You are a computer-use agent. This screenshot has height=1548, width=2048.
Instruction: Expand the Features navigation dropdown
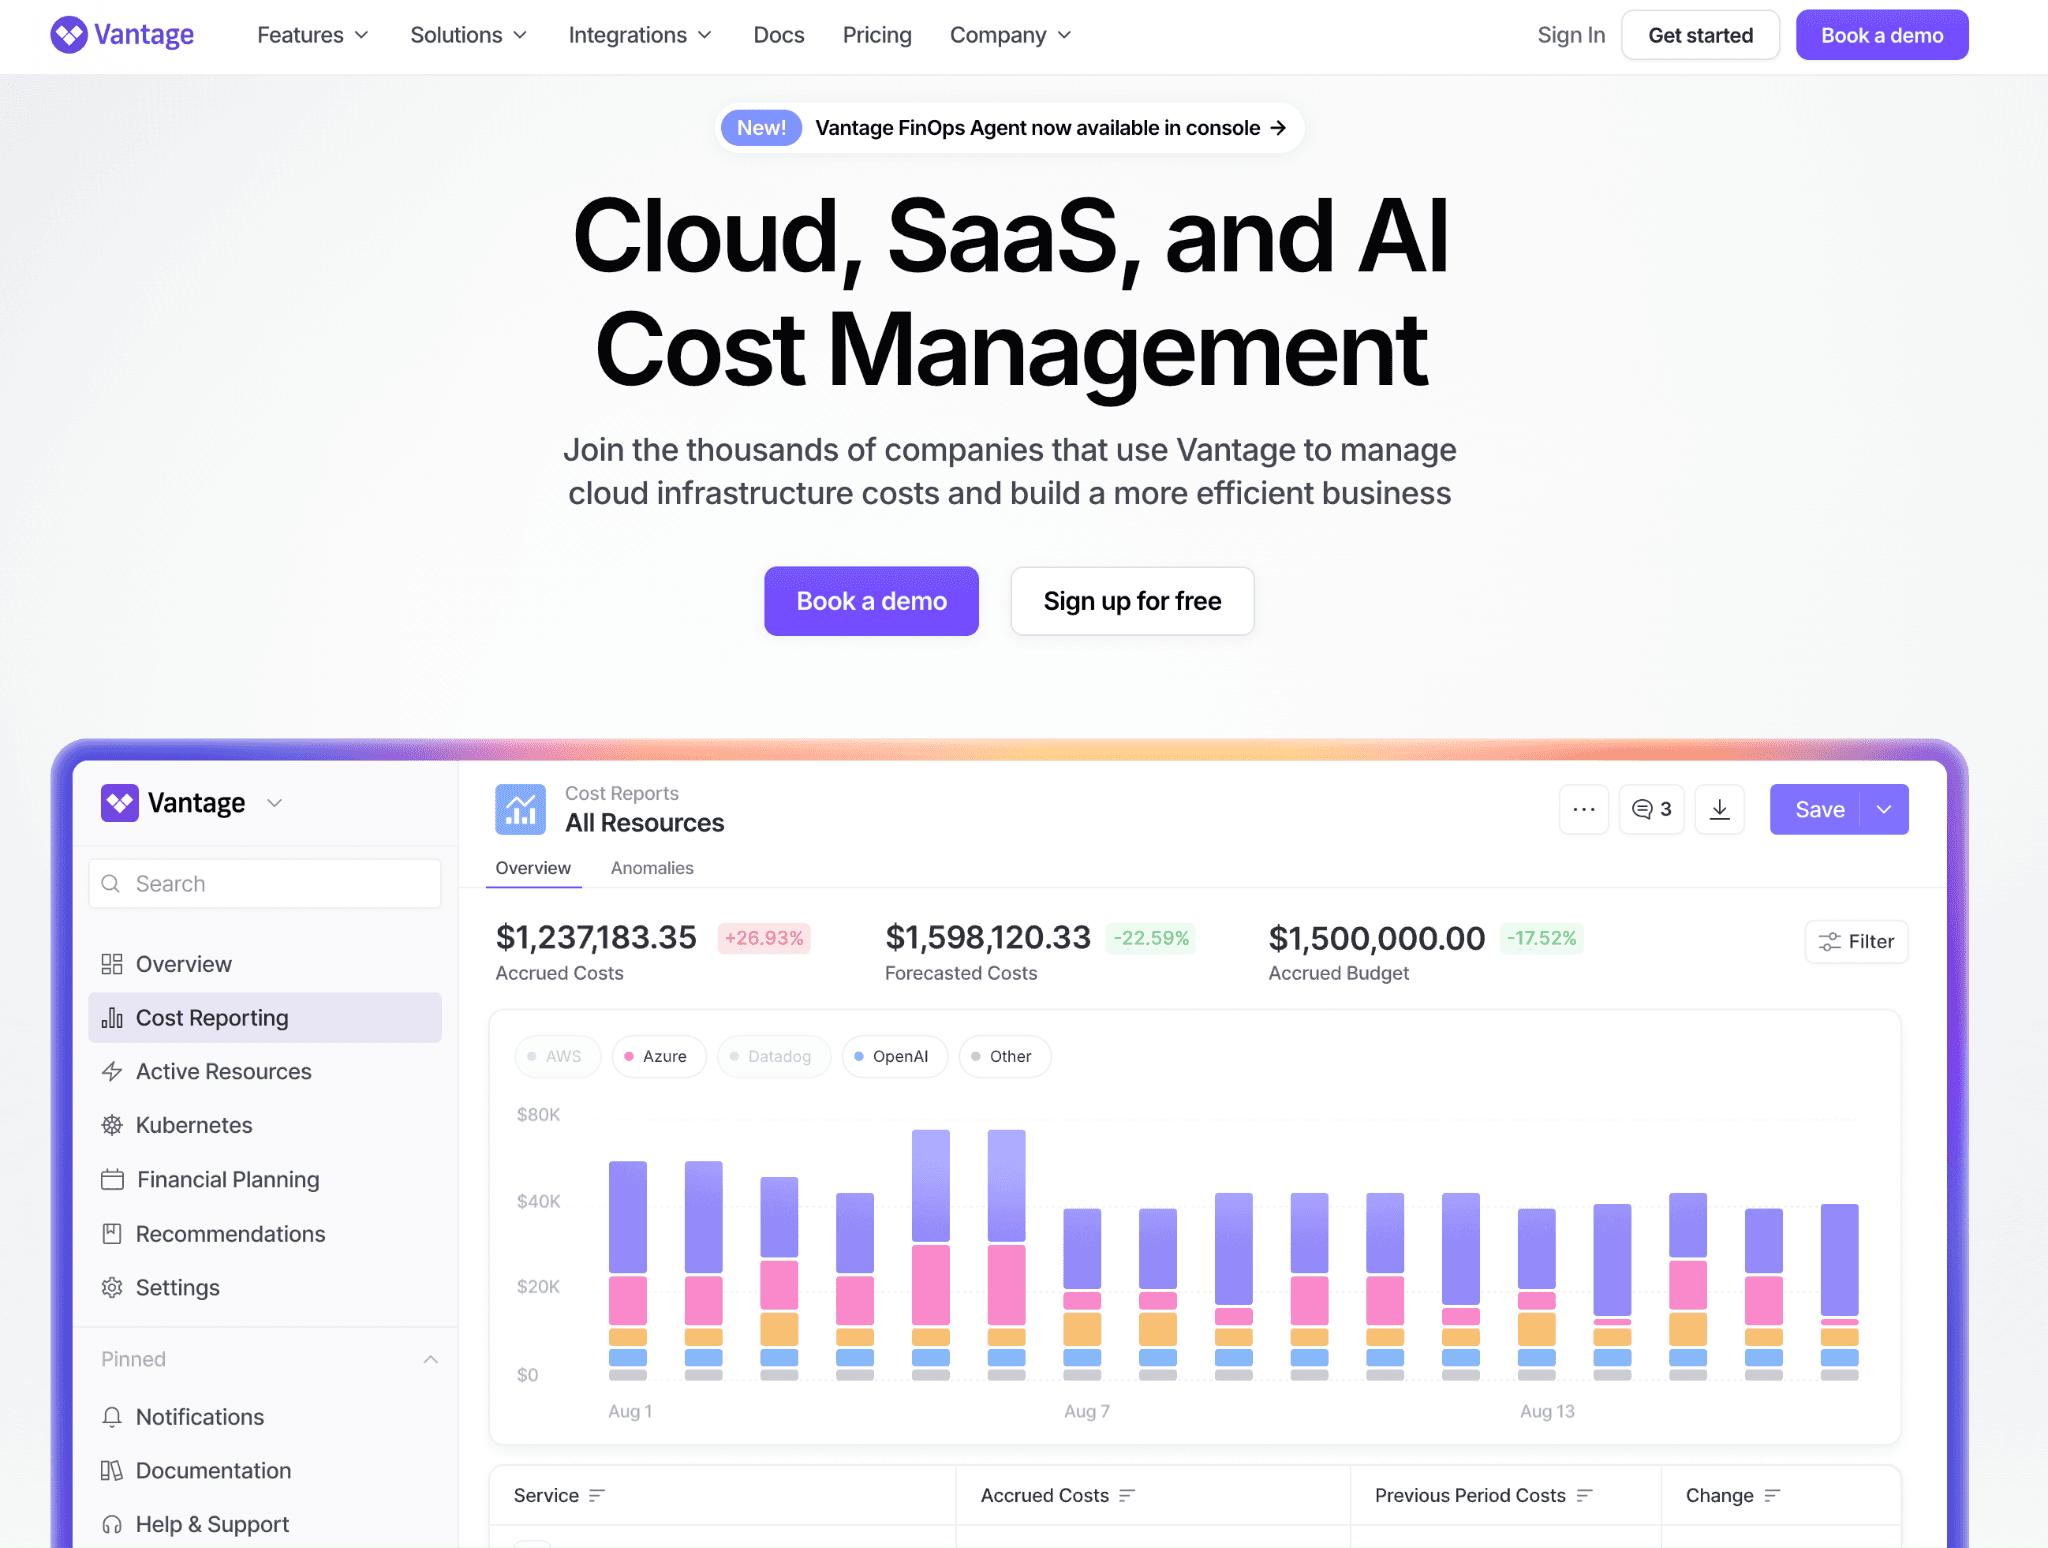point(313,35)
